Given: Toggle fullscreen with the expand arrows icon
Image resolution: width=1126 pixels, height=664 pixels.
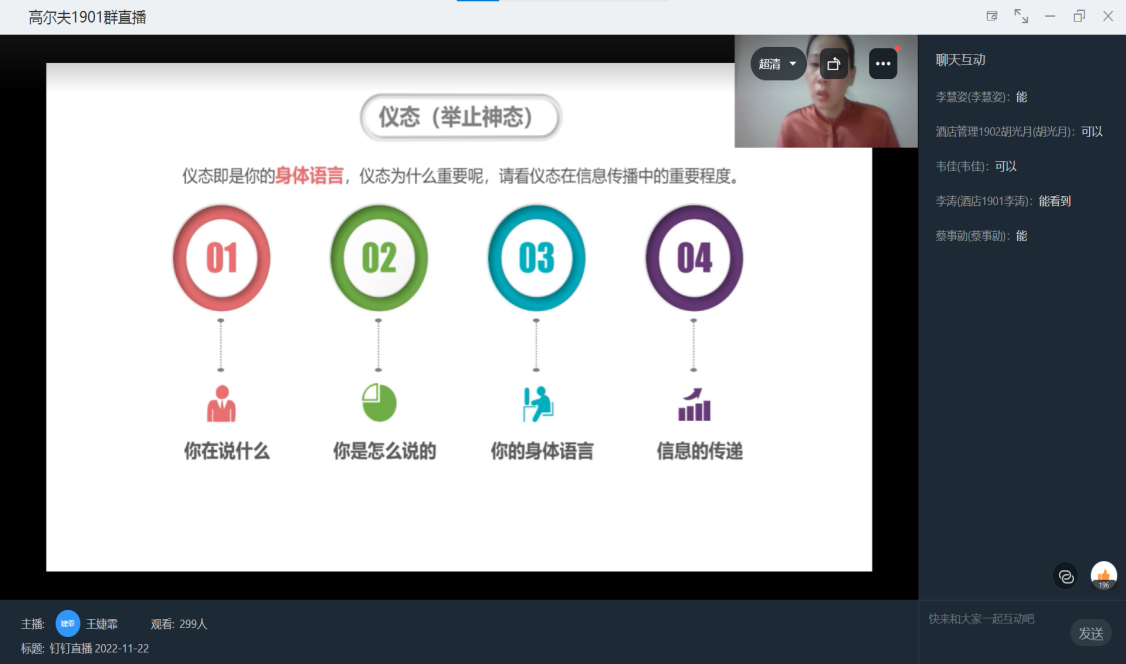Looking at the screenshot, I should point(1021,16).
